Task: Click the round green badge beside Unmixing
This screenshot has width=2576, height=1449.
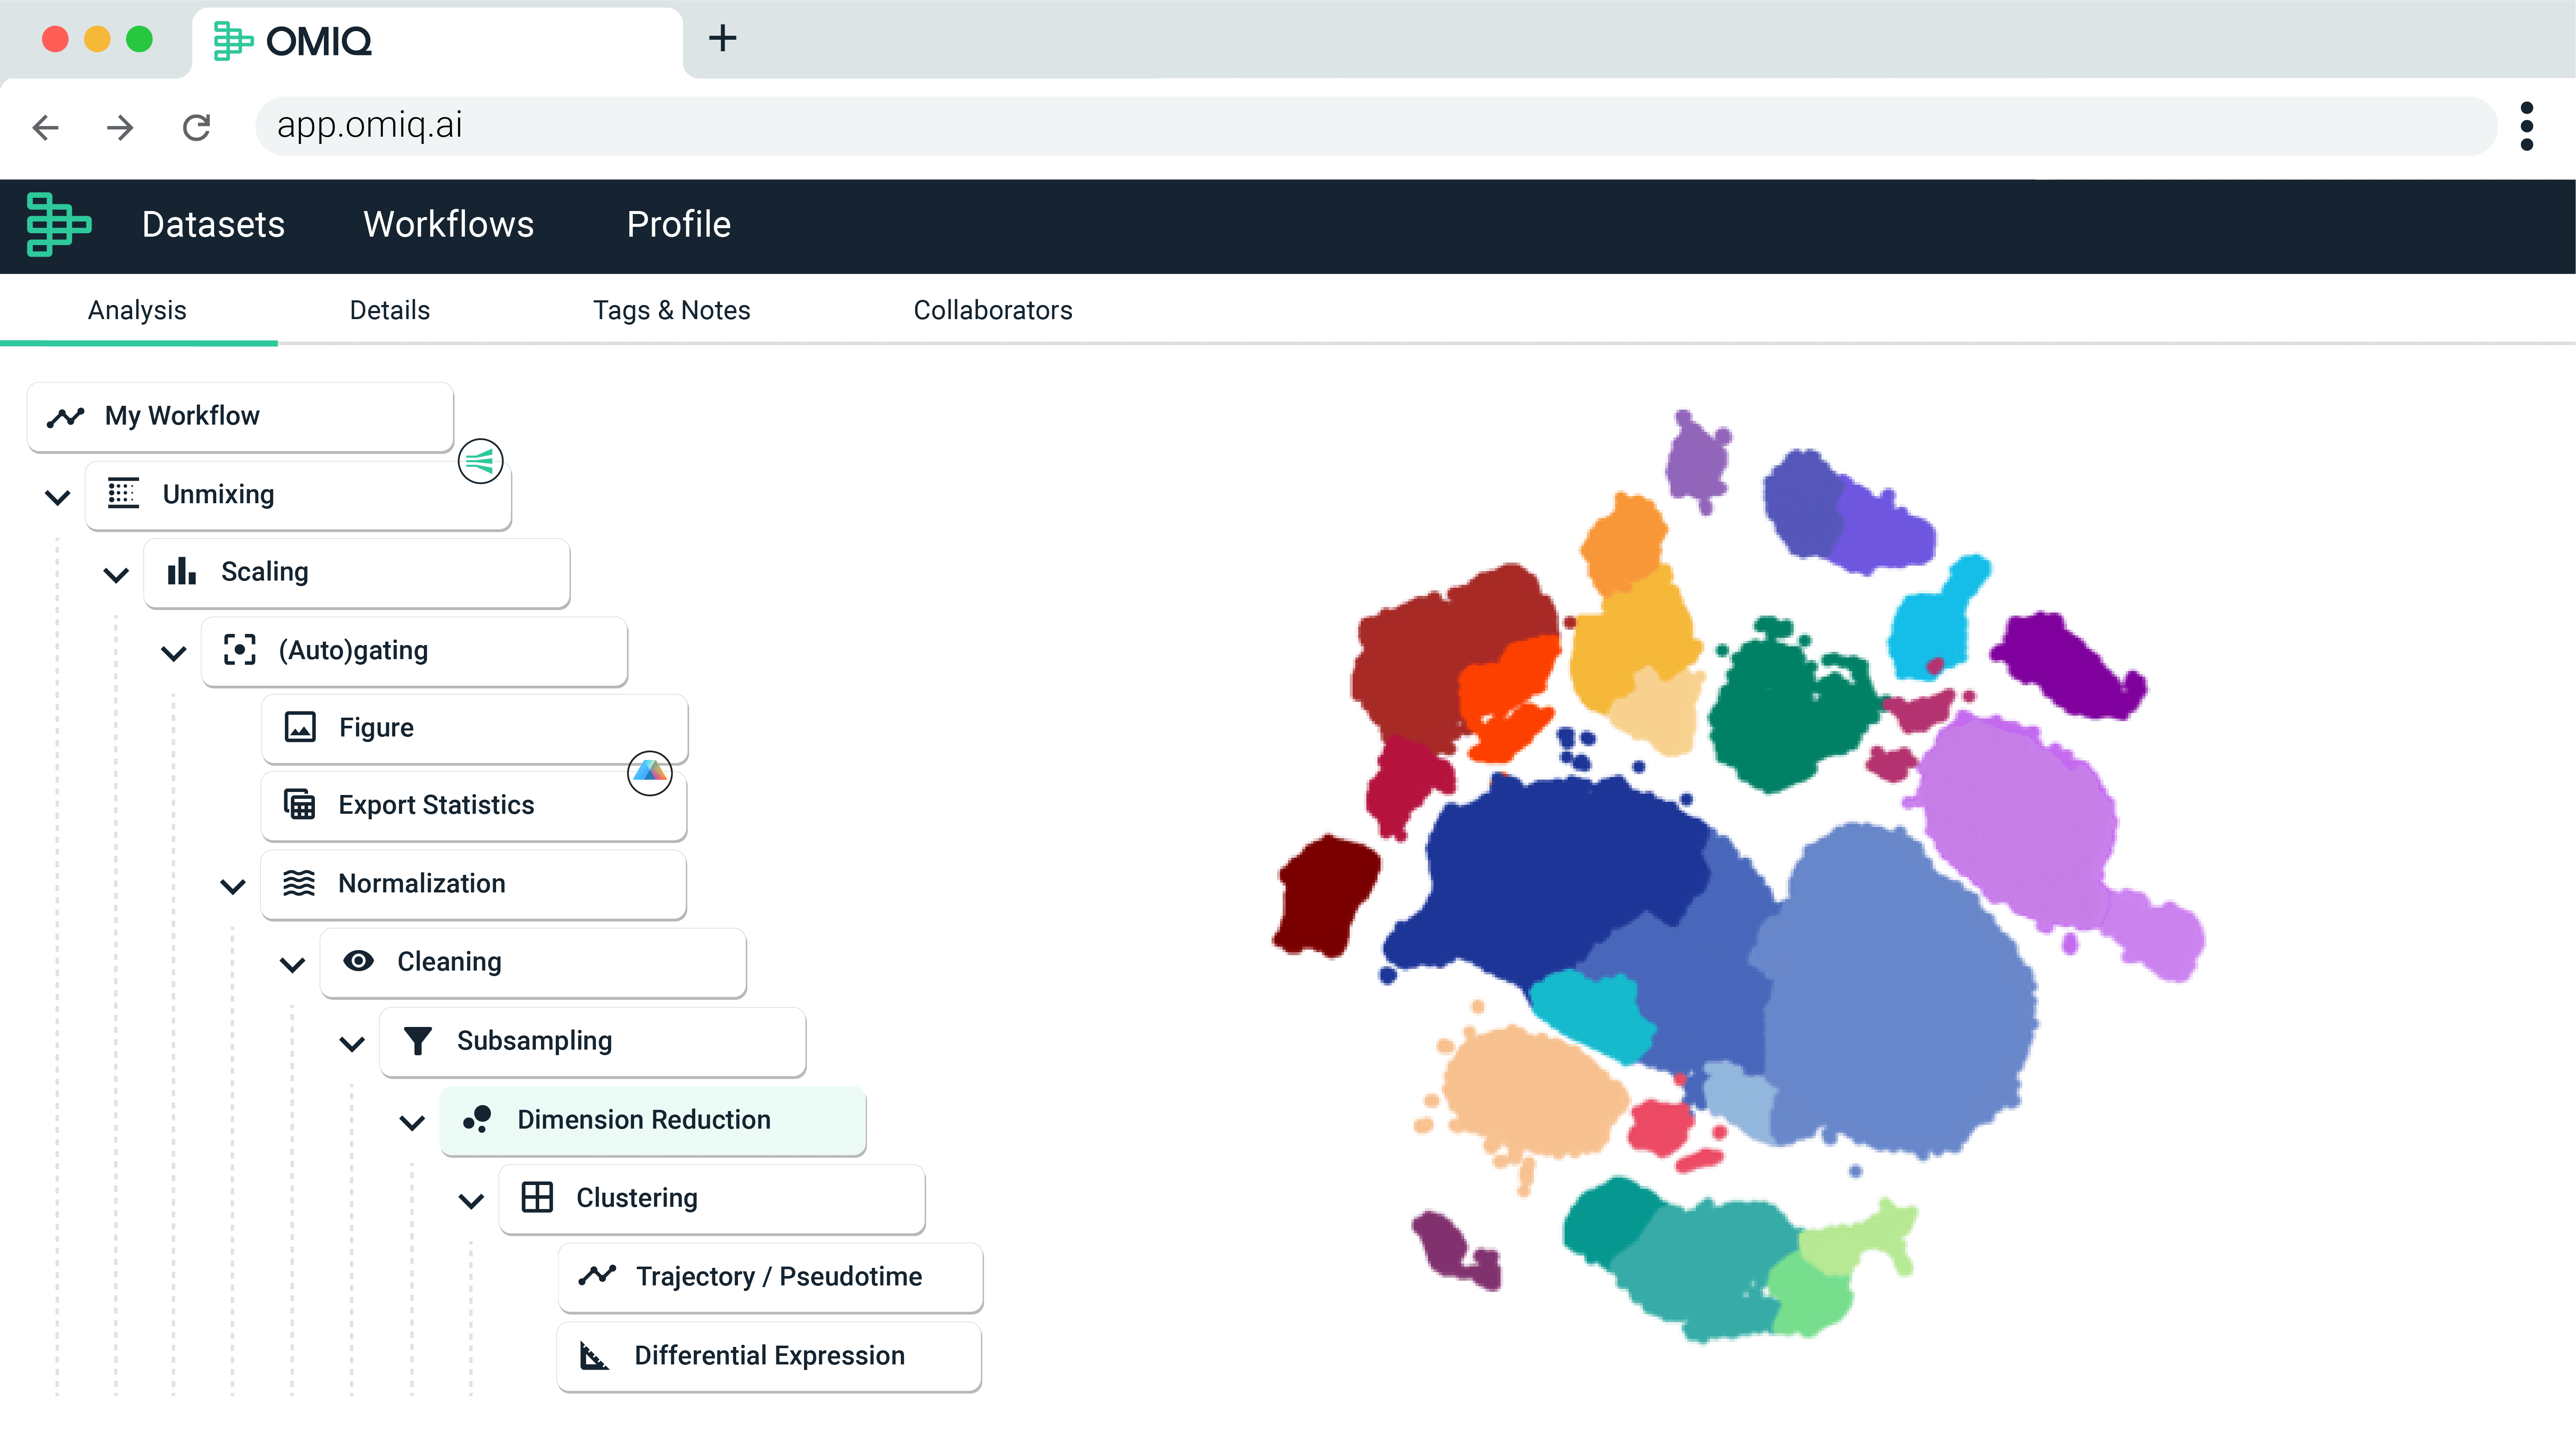Action: pos(480,461)
